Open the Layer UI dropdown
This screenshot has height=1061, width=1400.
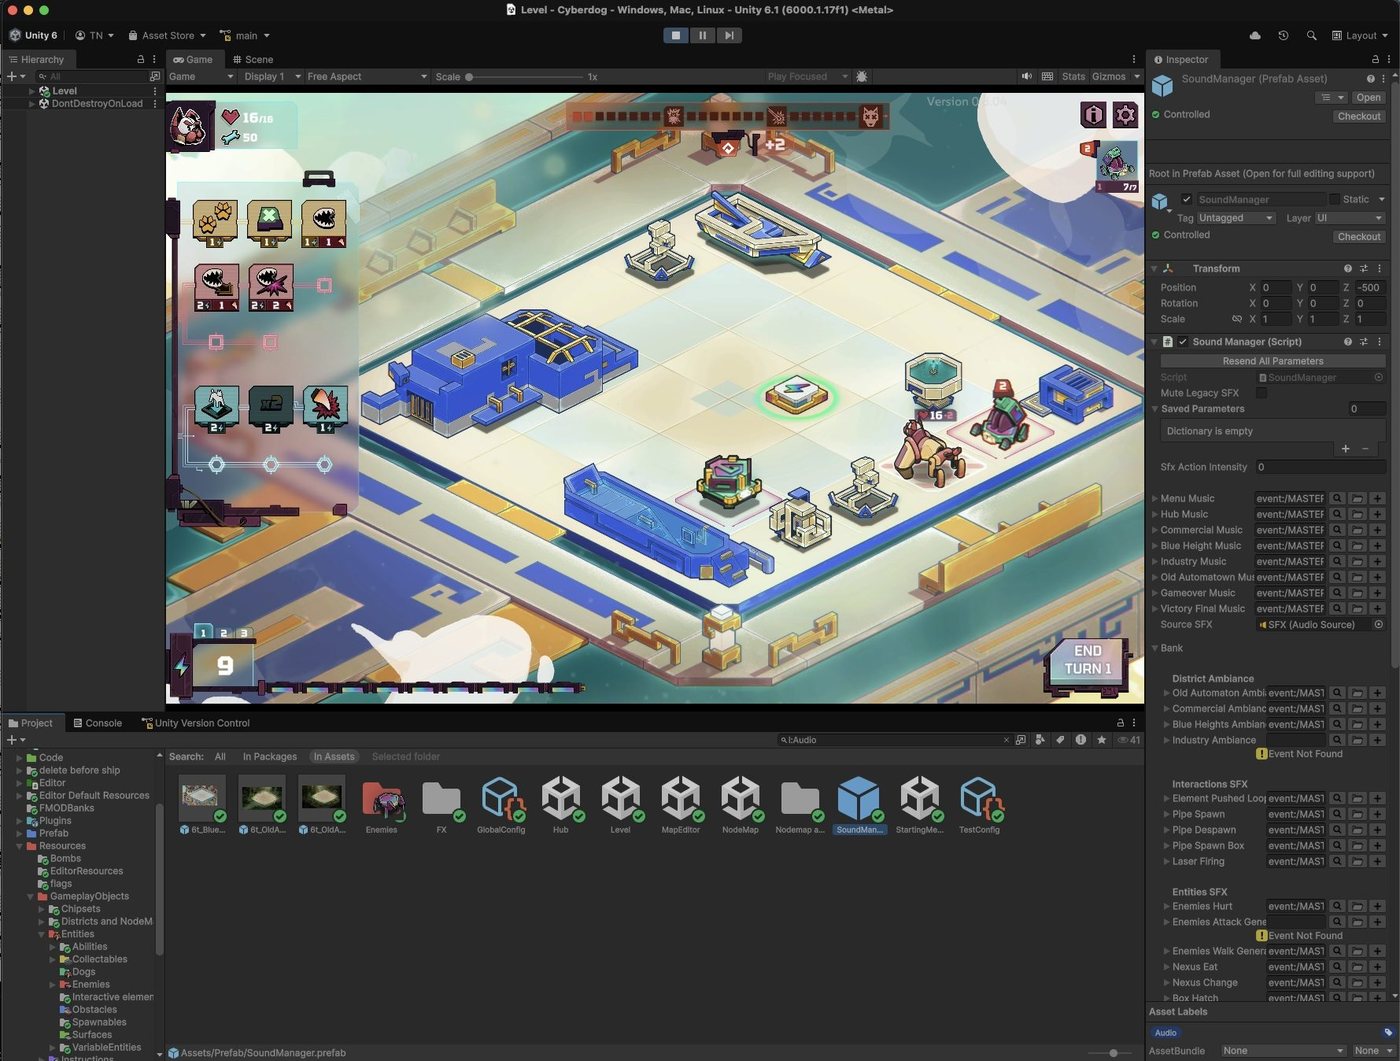tap(1349, 218)
